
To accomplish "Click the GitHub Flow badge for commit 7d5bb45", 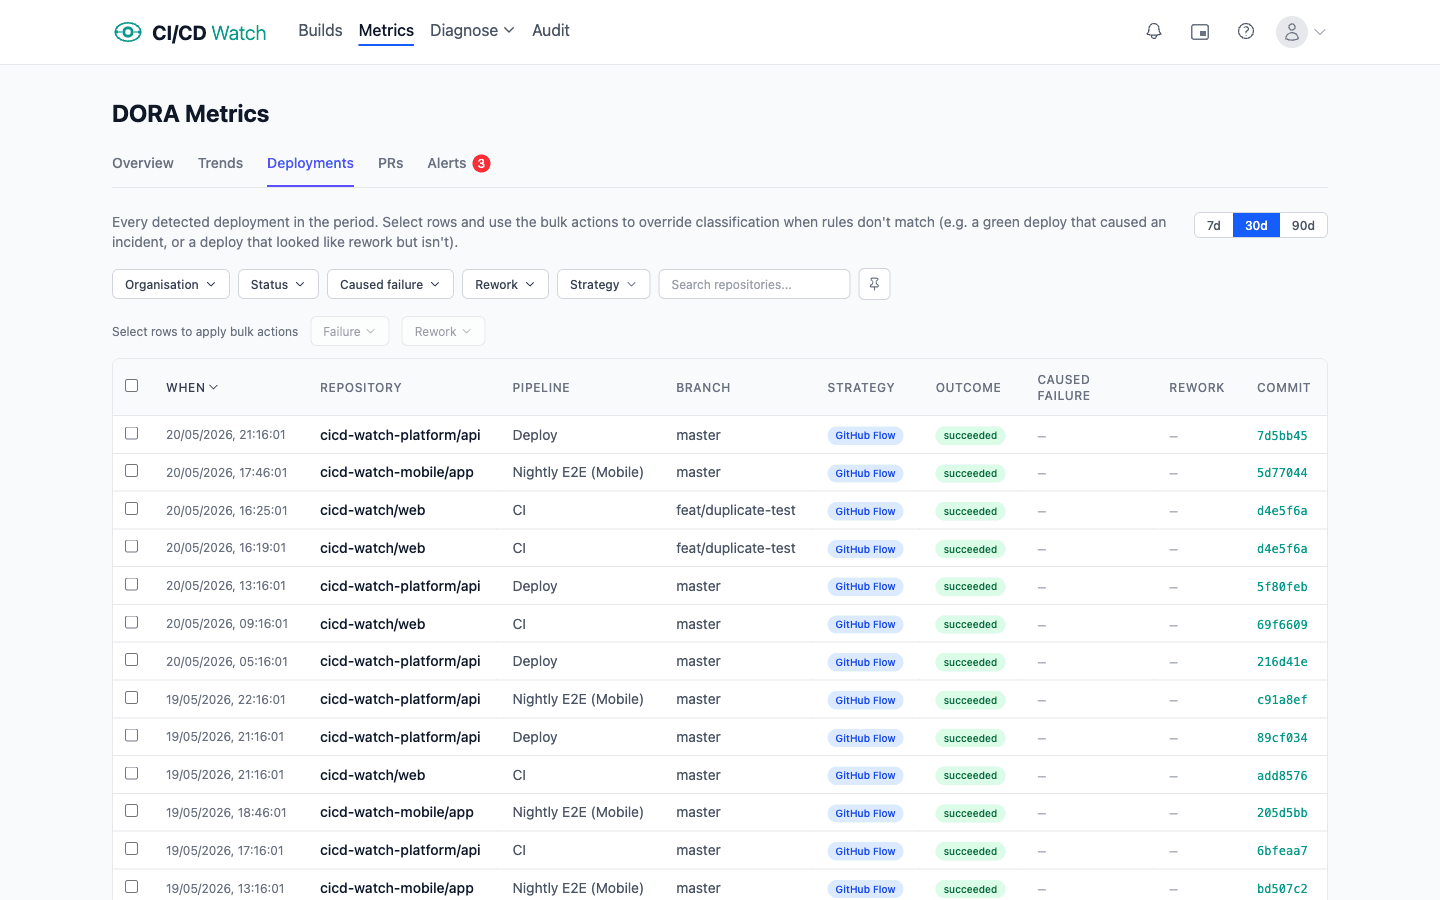I will 865,435.
